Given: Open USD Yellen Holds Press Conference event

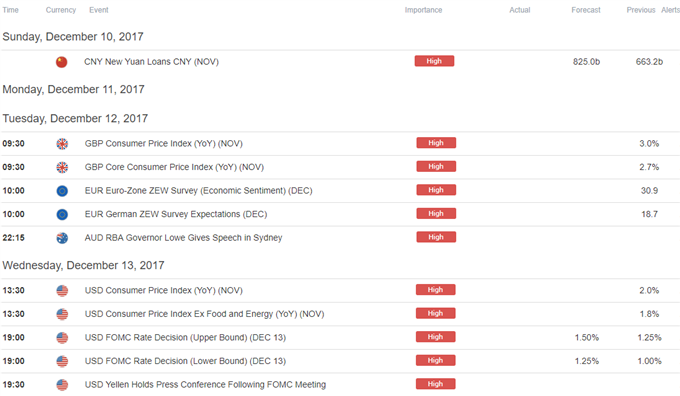Looking at the screenshot, I should (x=205, y=384).
